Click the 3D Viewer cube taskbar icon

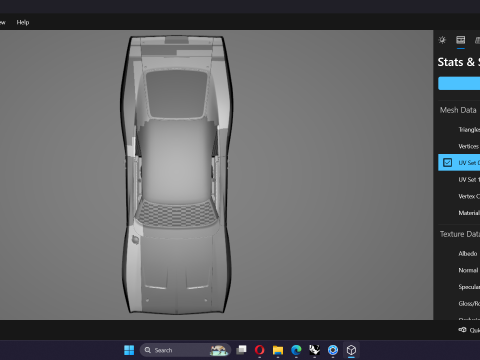(x=351, y=350)
